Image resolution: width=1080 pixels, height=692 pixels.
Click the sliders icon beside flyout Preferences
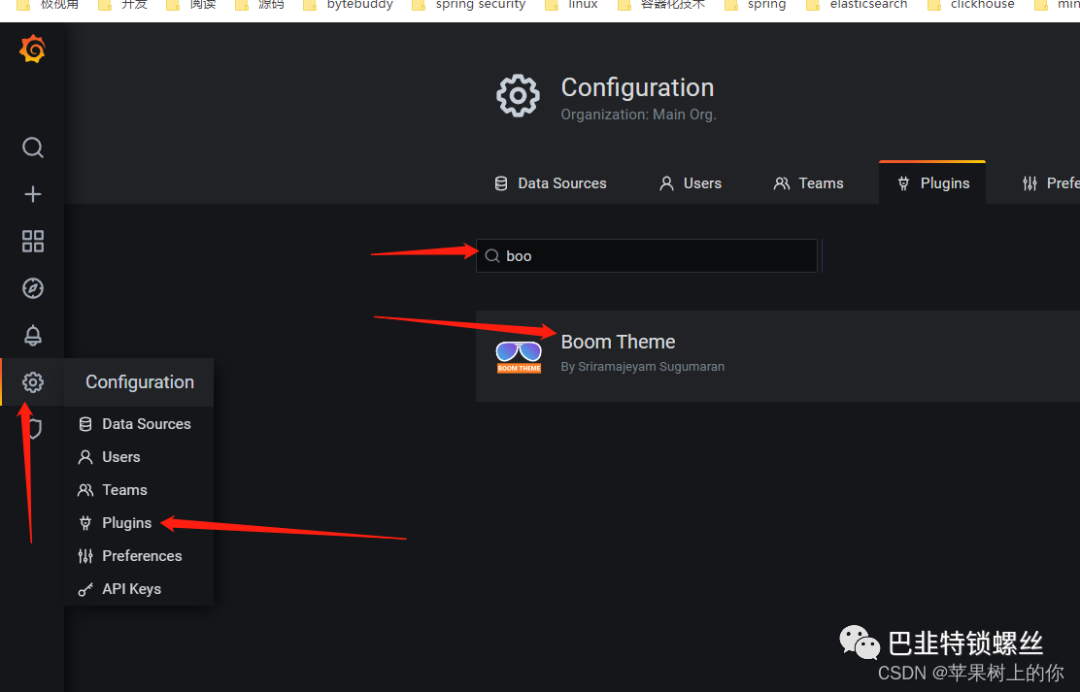point(85,556)
